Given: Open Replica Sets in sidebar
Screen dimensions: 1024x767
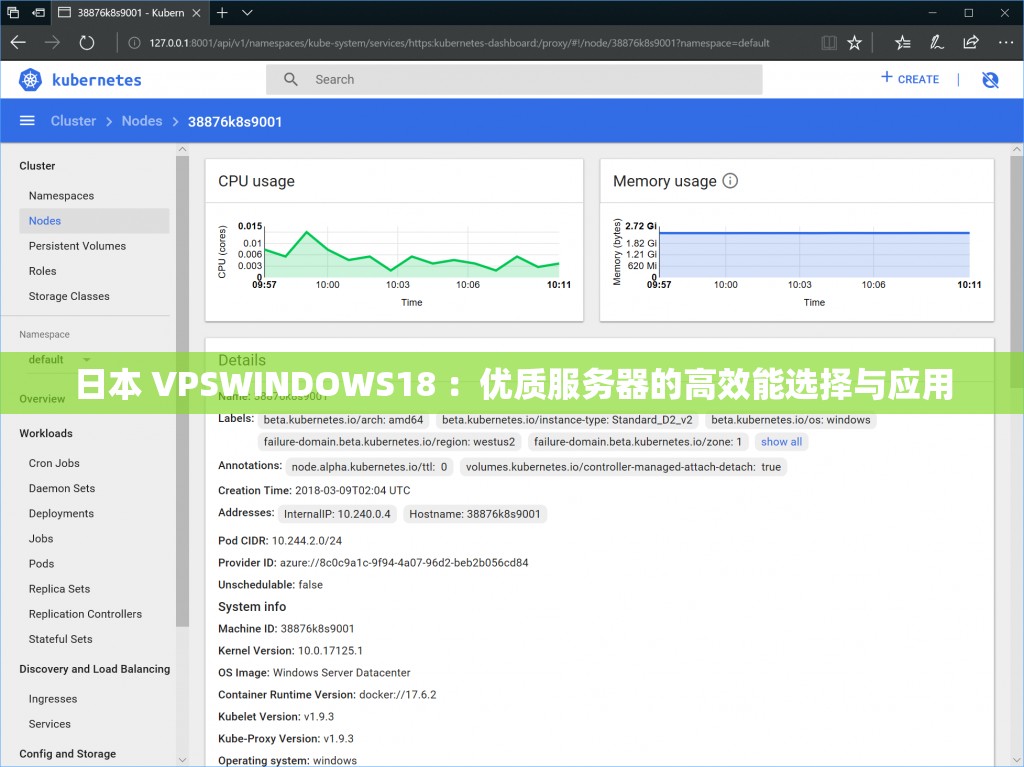Looking at the screenshot, I should (x=59, y=589).
